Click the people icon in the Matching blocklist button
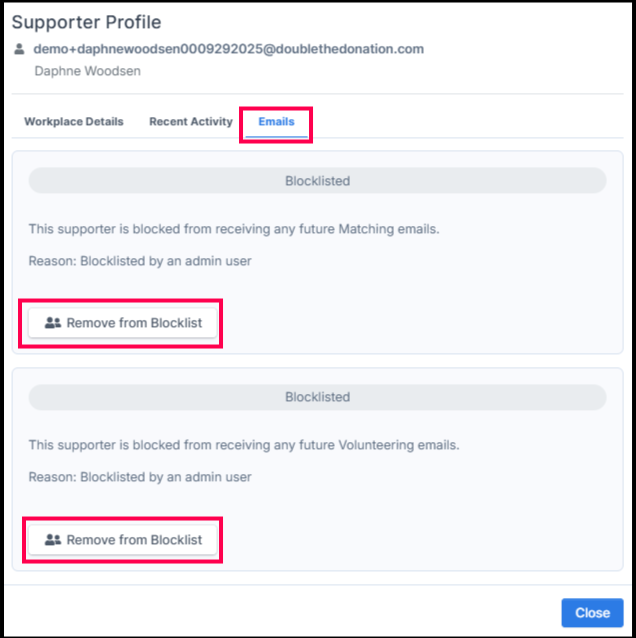This screenshot has height=638, width=636. [x=54, y=323]
